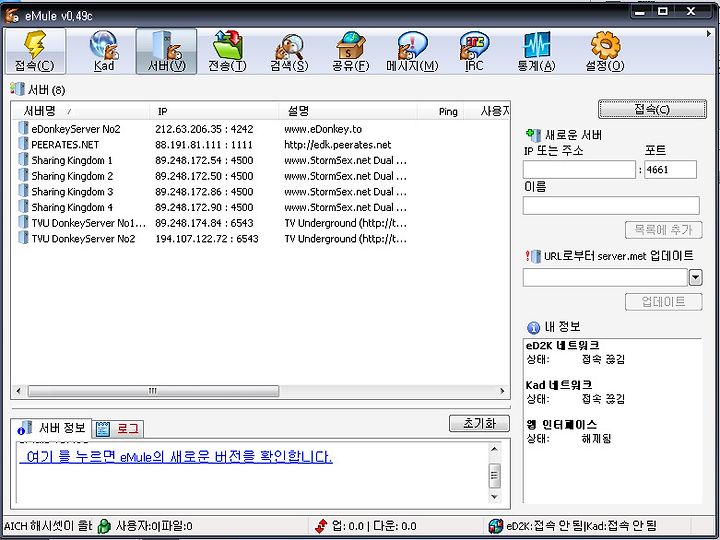This screenshot has height=540, width=720.
Task: Click server icon of eDonkeyServer No2 row
Action: pos(23,128)
